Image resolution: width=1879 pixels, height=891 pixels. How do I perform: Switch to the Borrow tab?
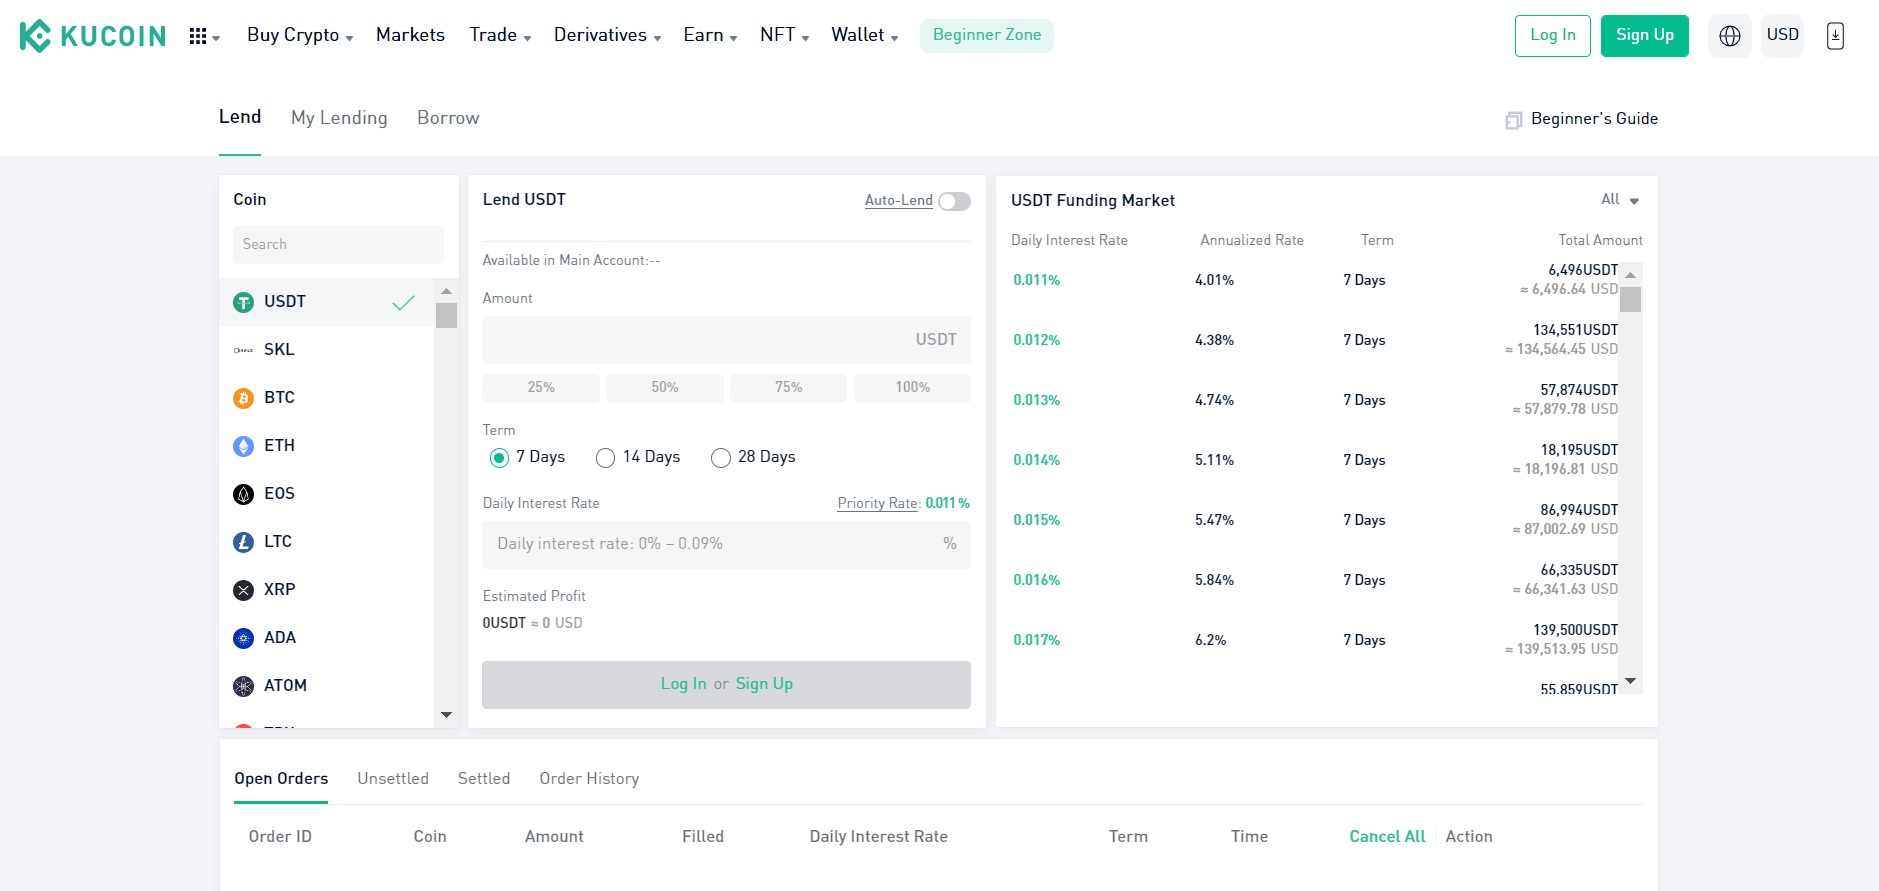(448, 118)
